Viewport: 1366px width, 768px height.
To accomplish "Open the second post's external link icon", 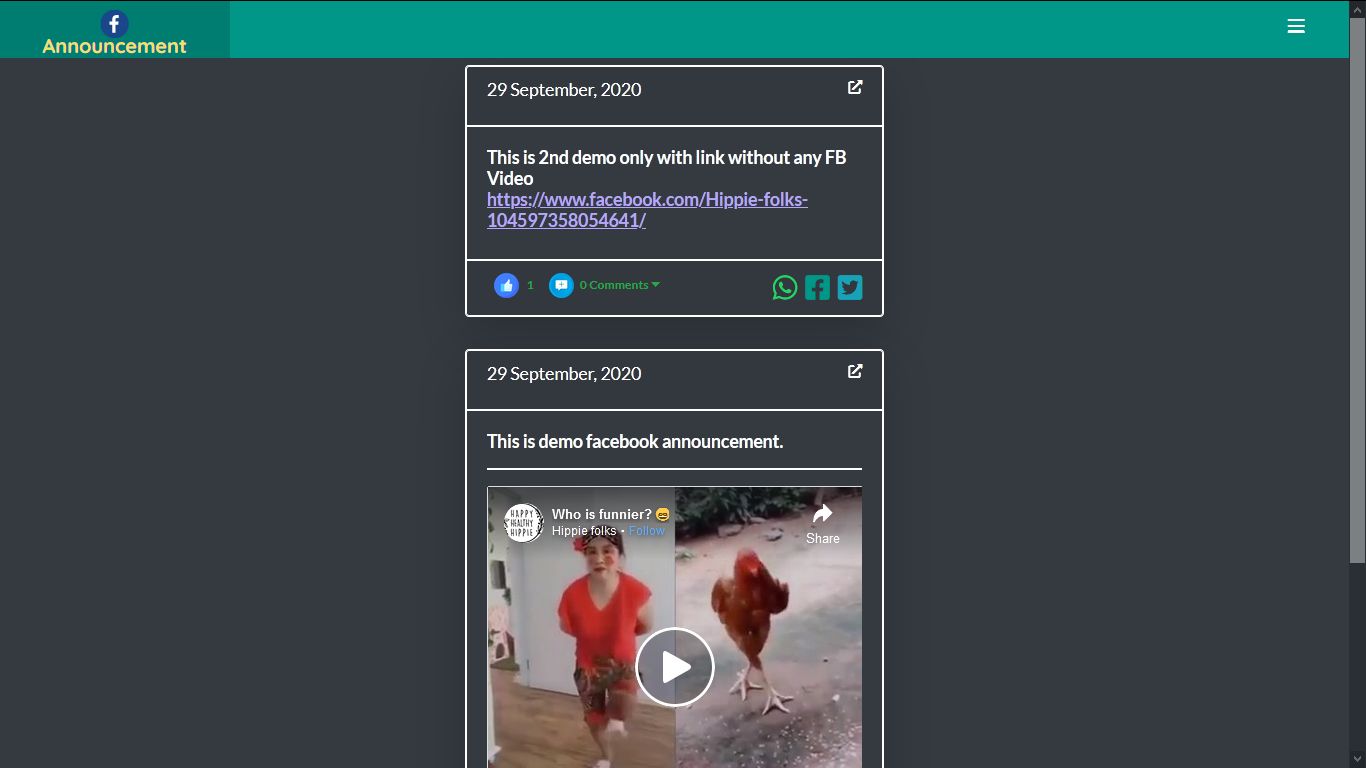I will pyautogui.click(x=855, y=371).
